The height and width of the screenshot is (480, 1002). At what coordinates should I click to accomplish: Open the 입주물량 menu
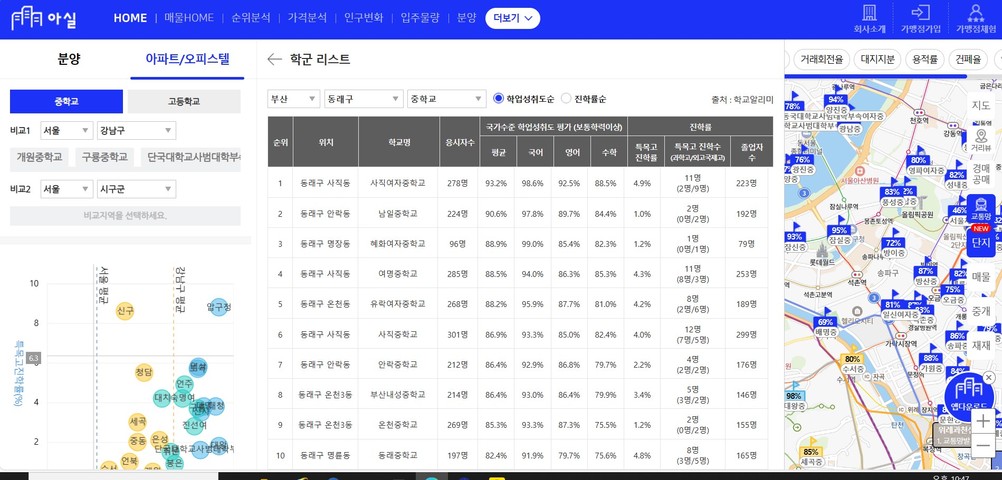(420, 19)
